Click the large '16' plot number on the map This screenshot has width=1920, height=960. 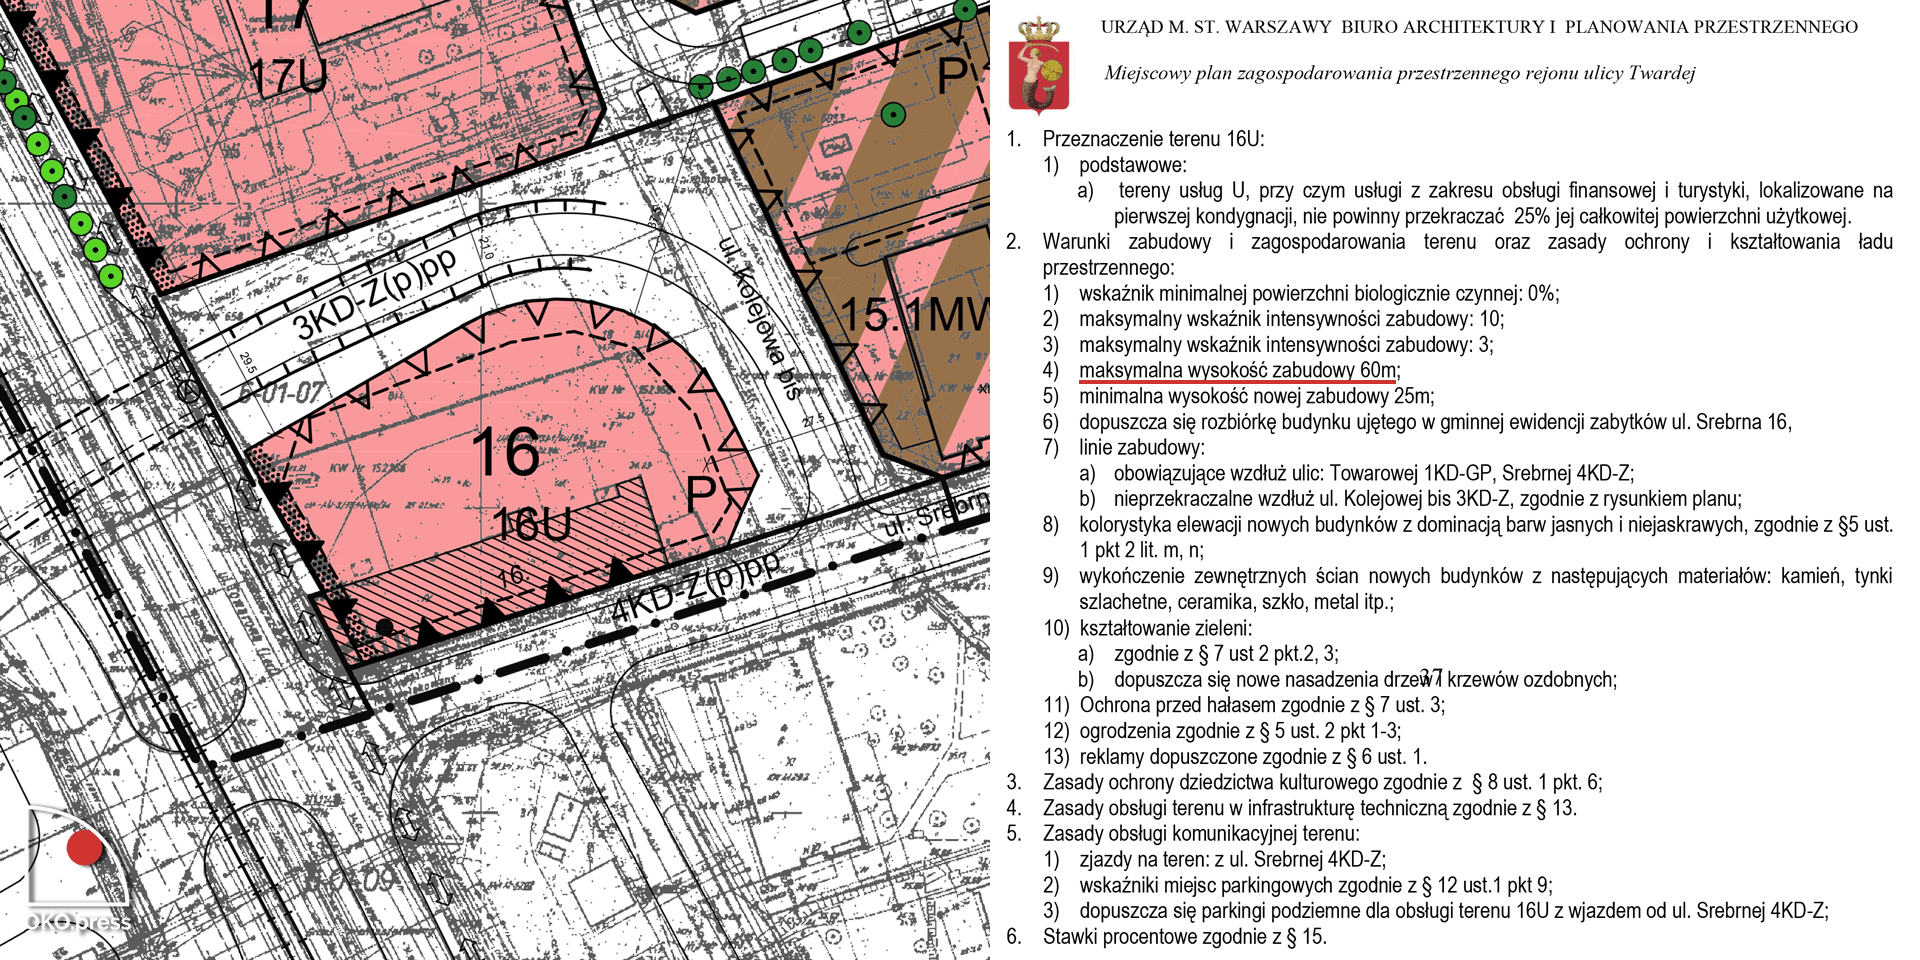coord(506,452)
